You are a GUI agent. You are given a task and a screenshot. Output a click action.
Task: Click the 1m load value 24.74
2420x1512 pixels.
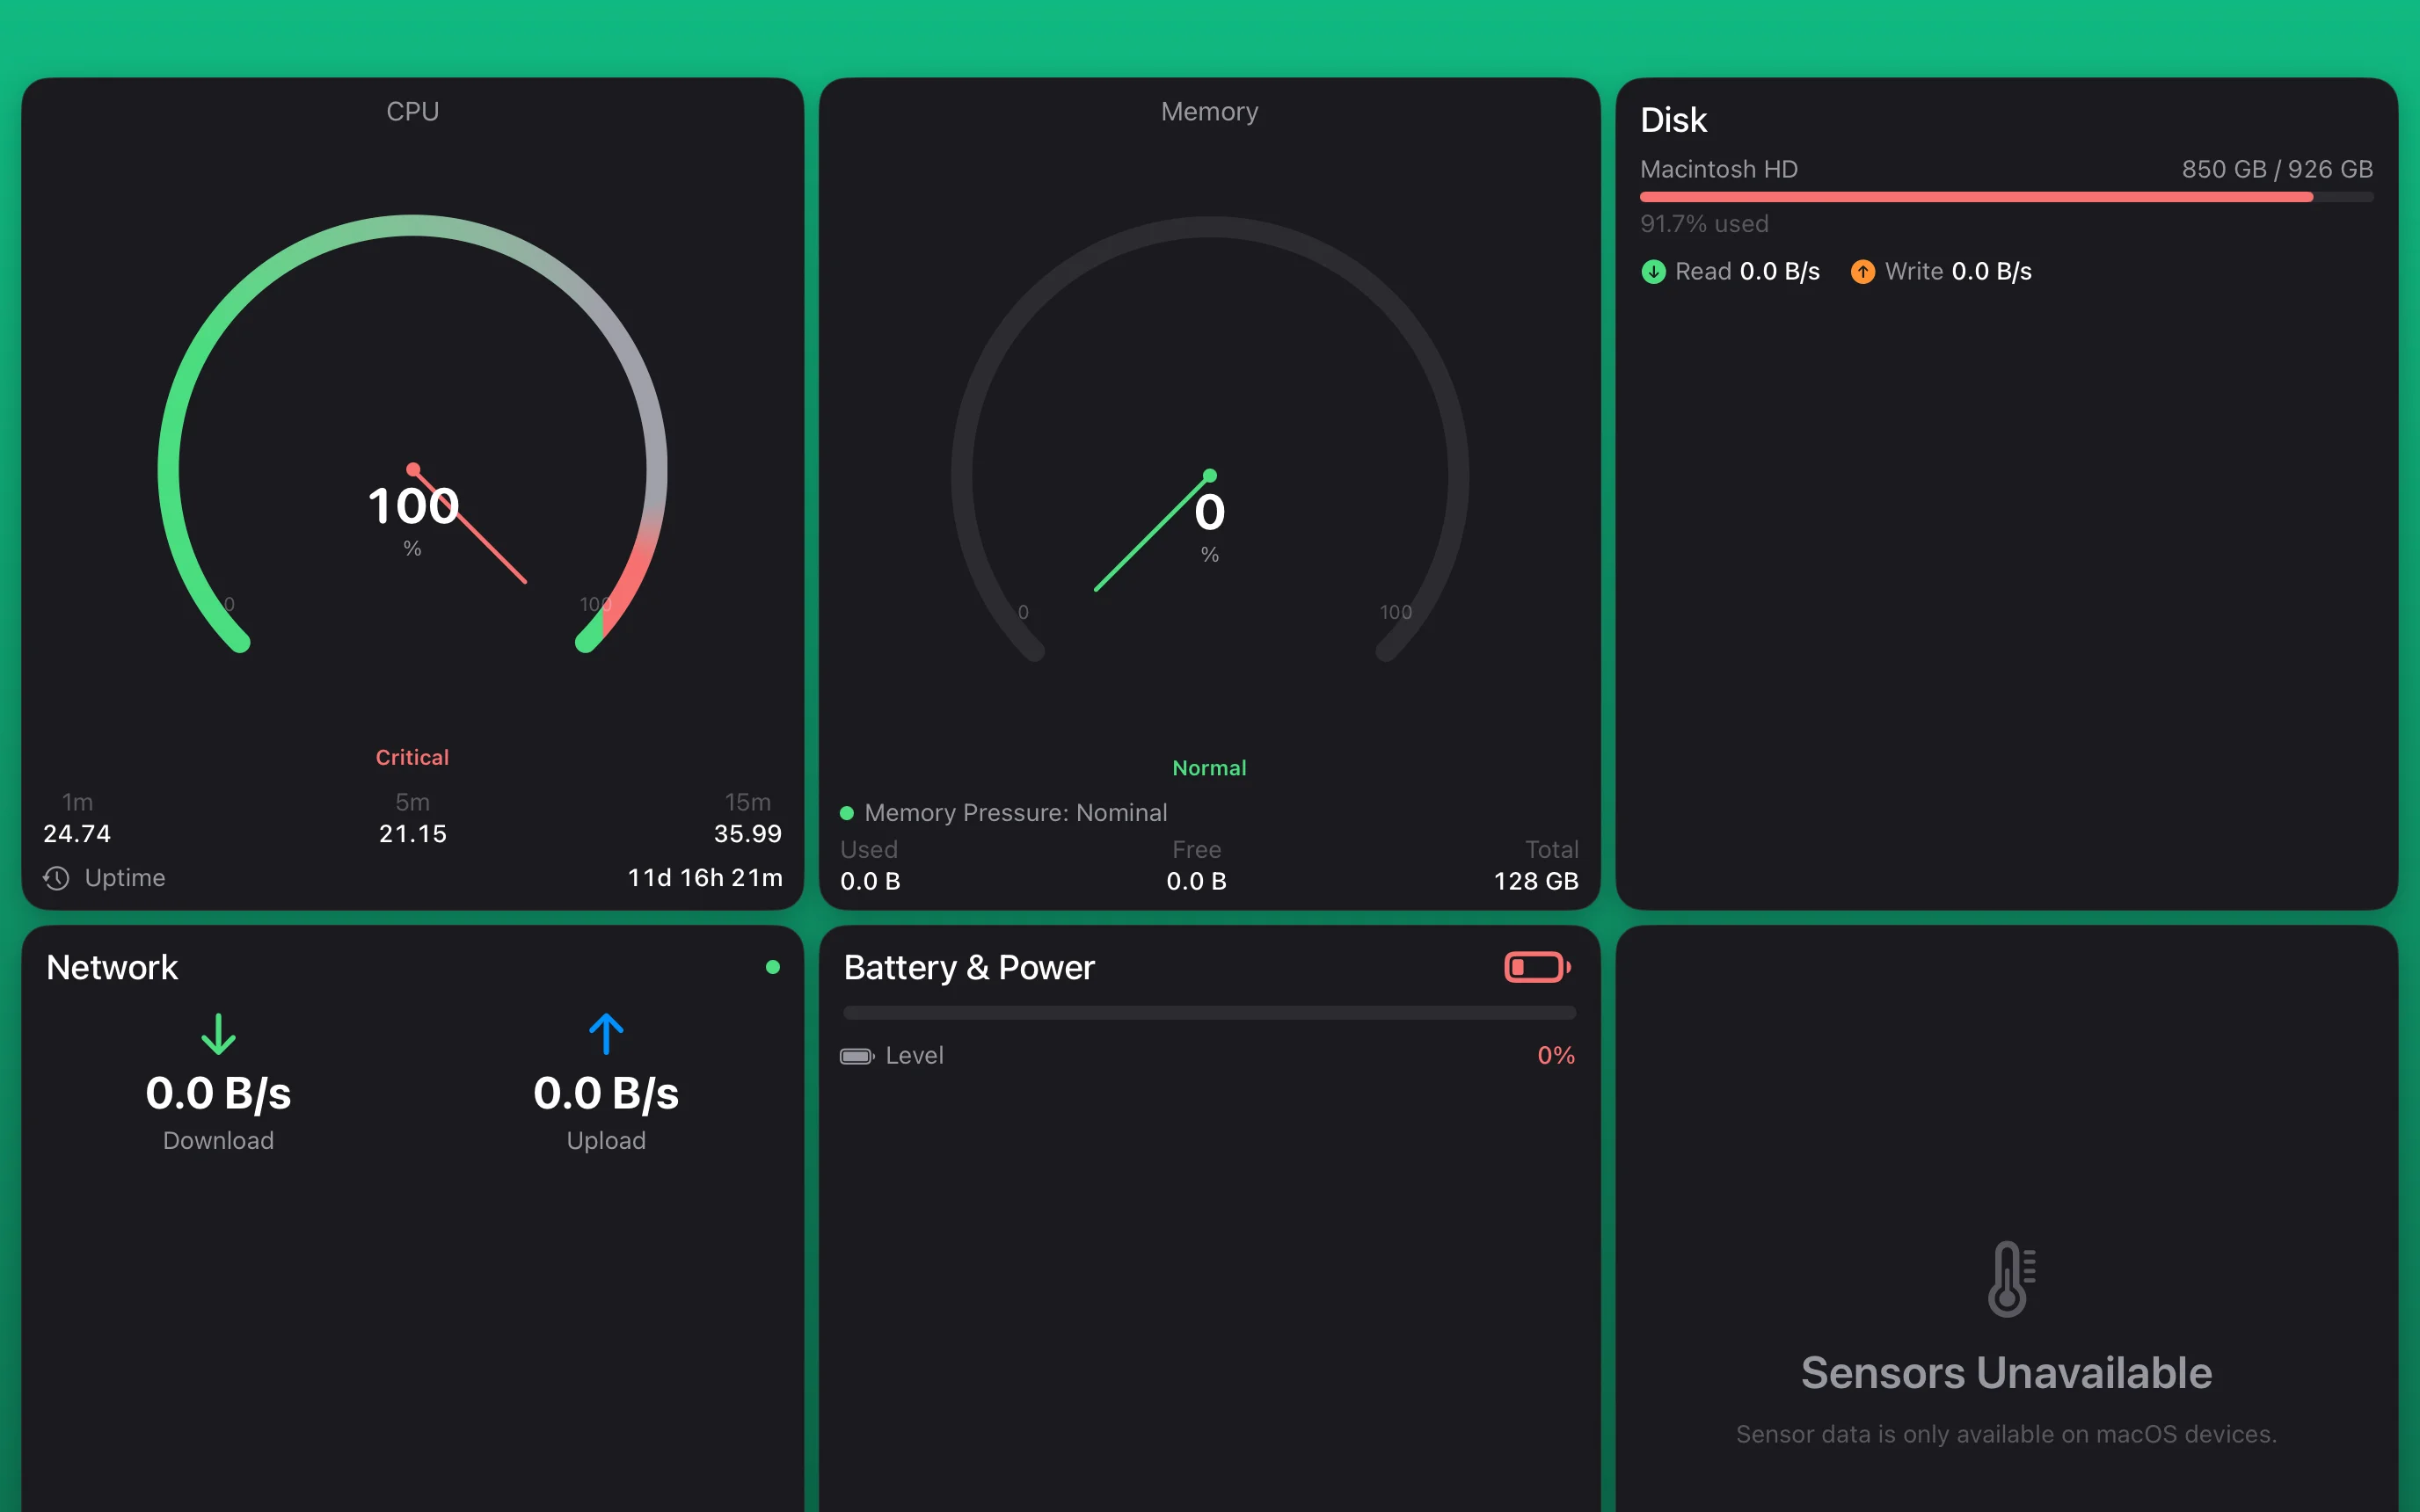tap(77, 833)
